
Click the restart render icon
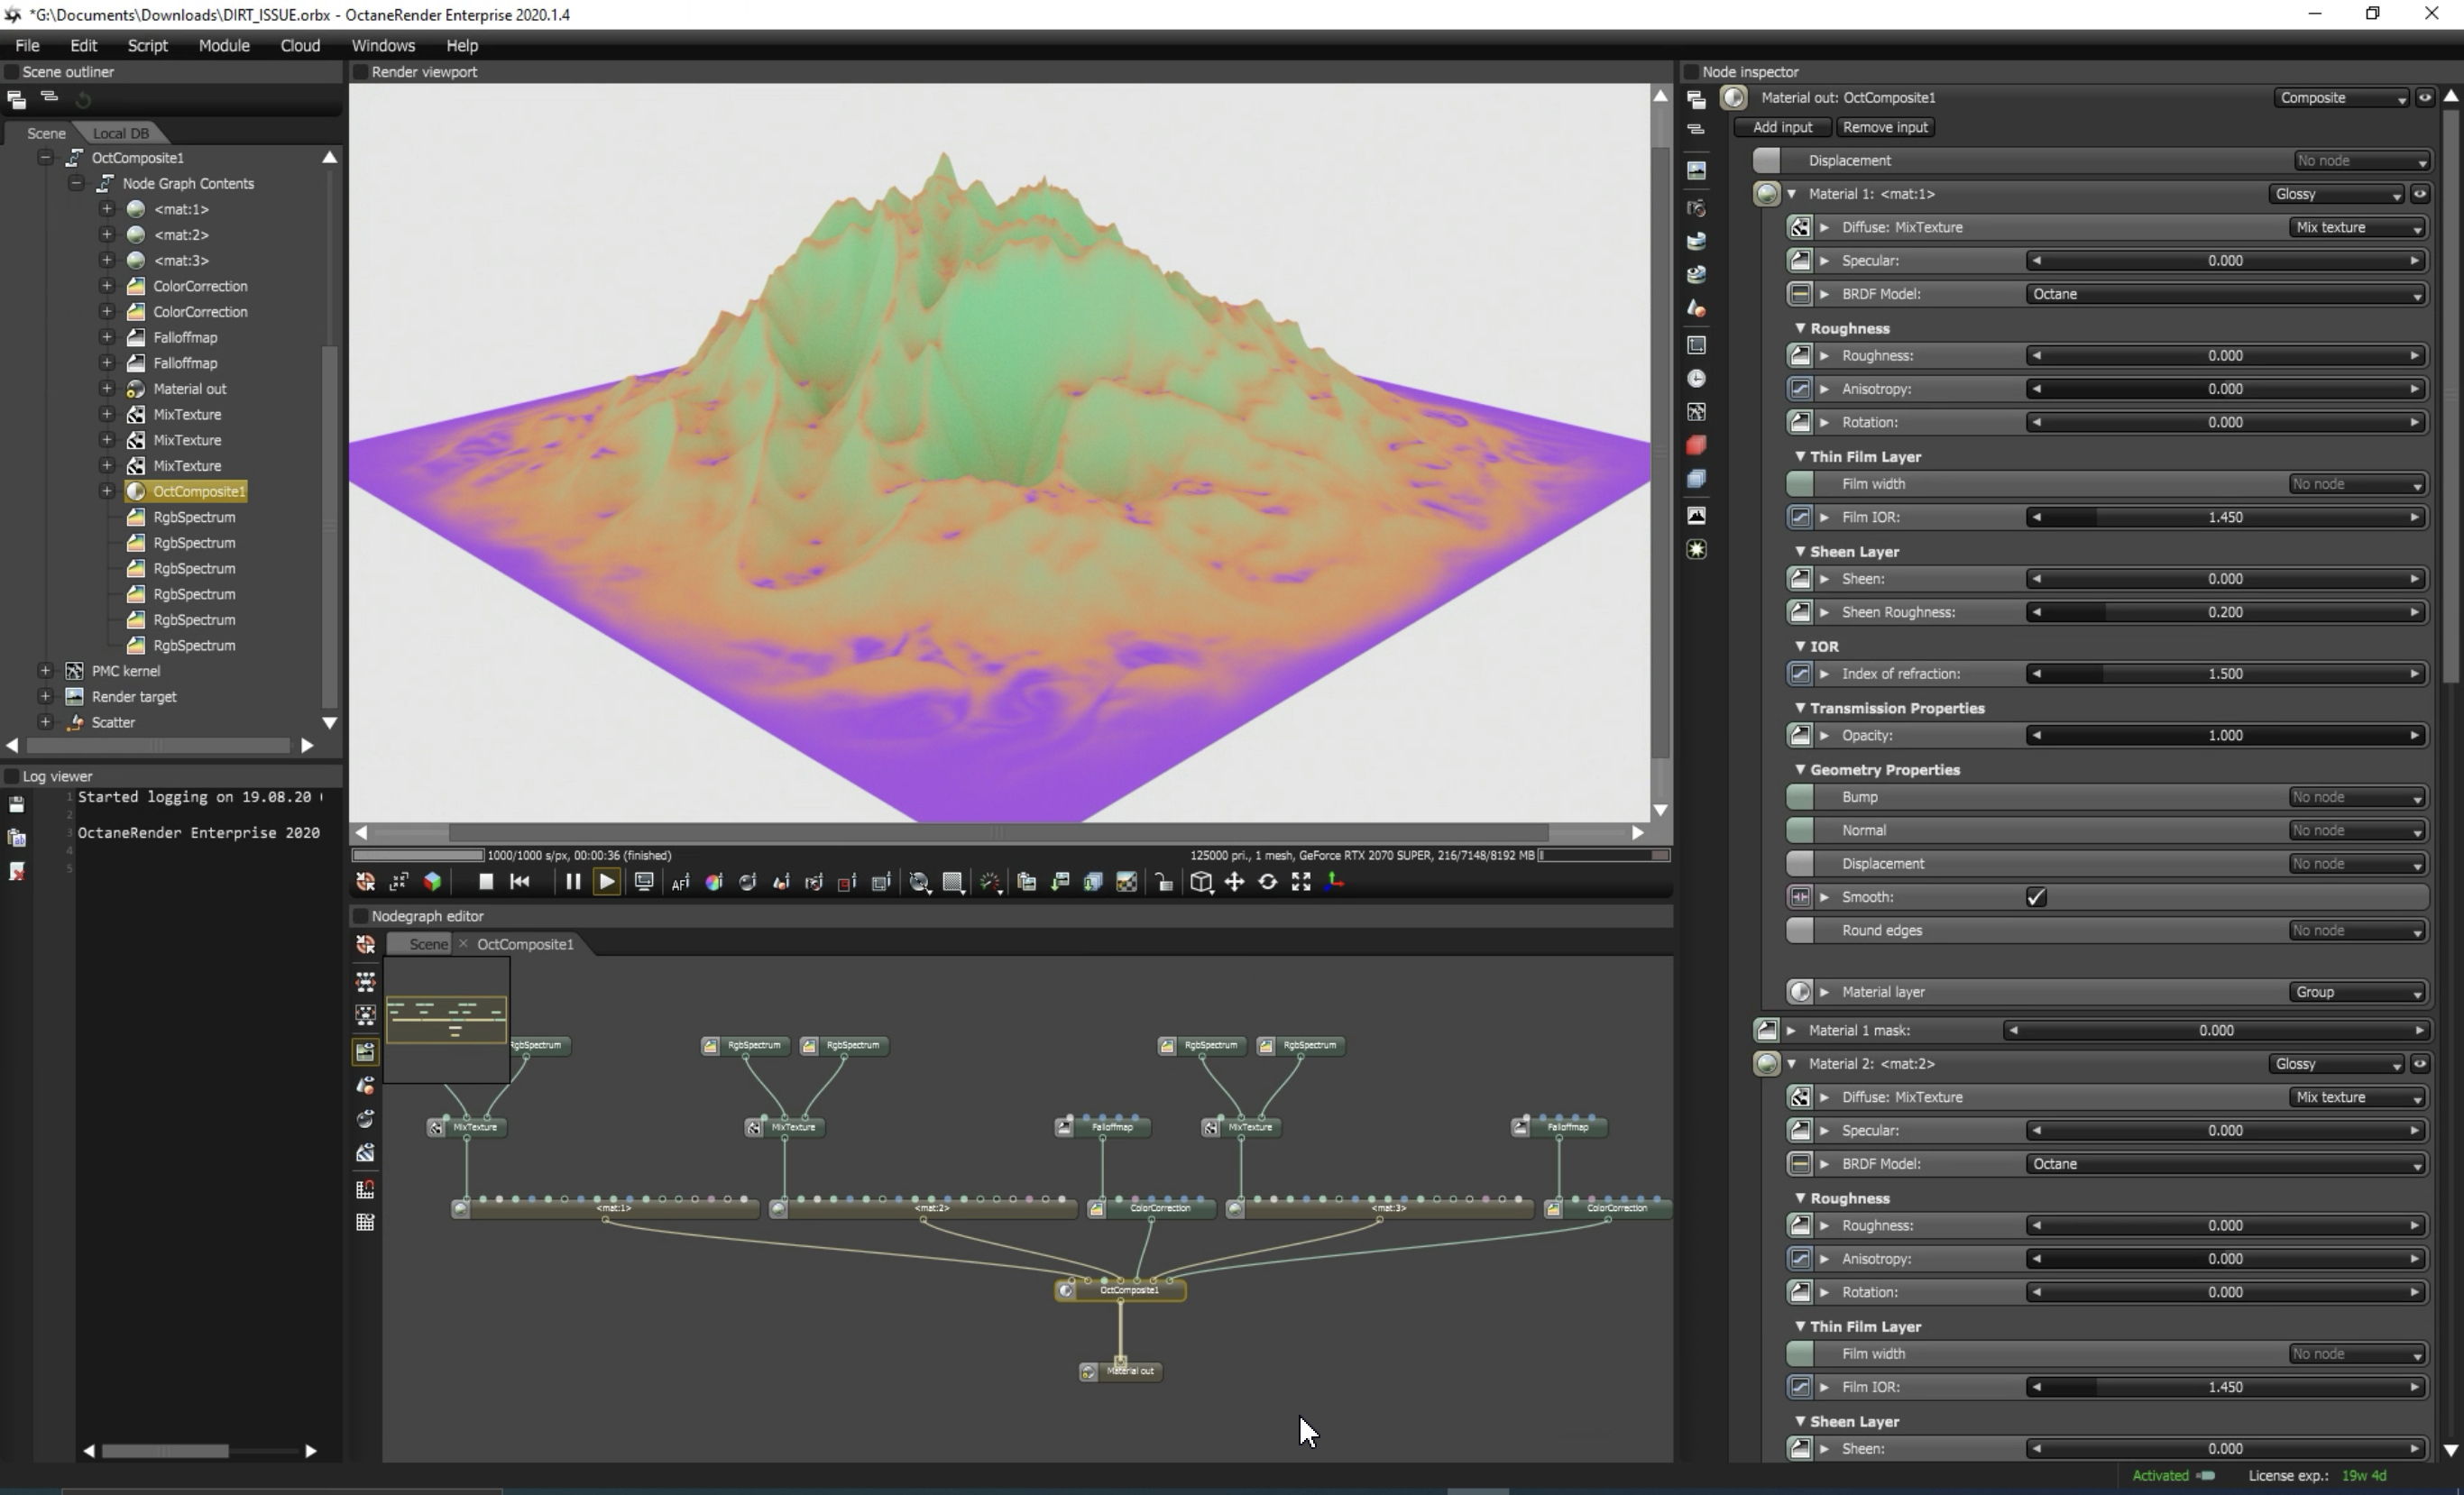pos(519,882)
